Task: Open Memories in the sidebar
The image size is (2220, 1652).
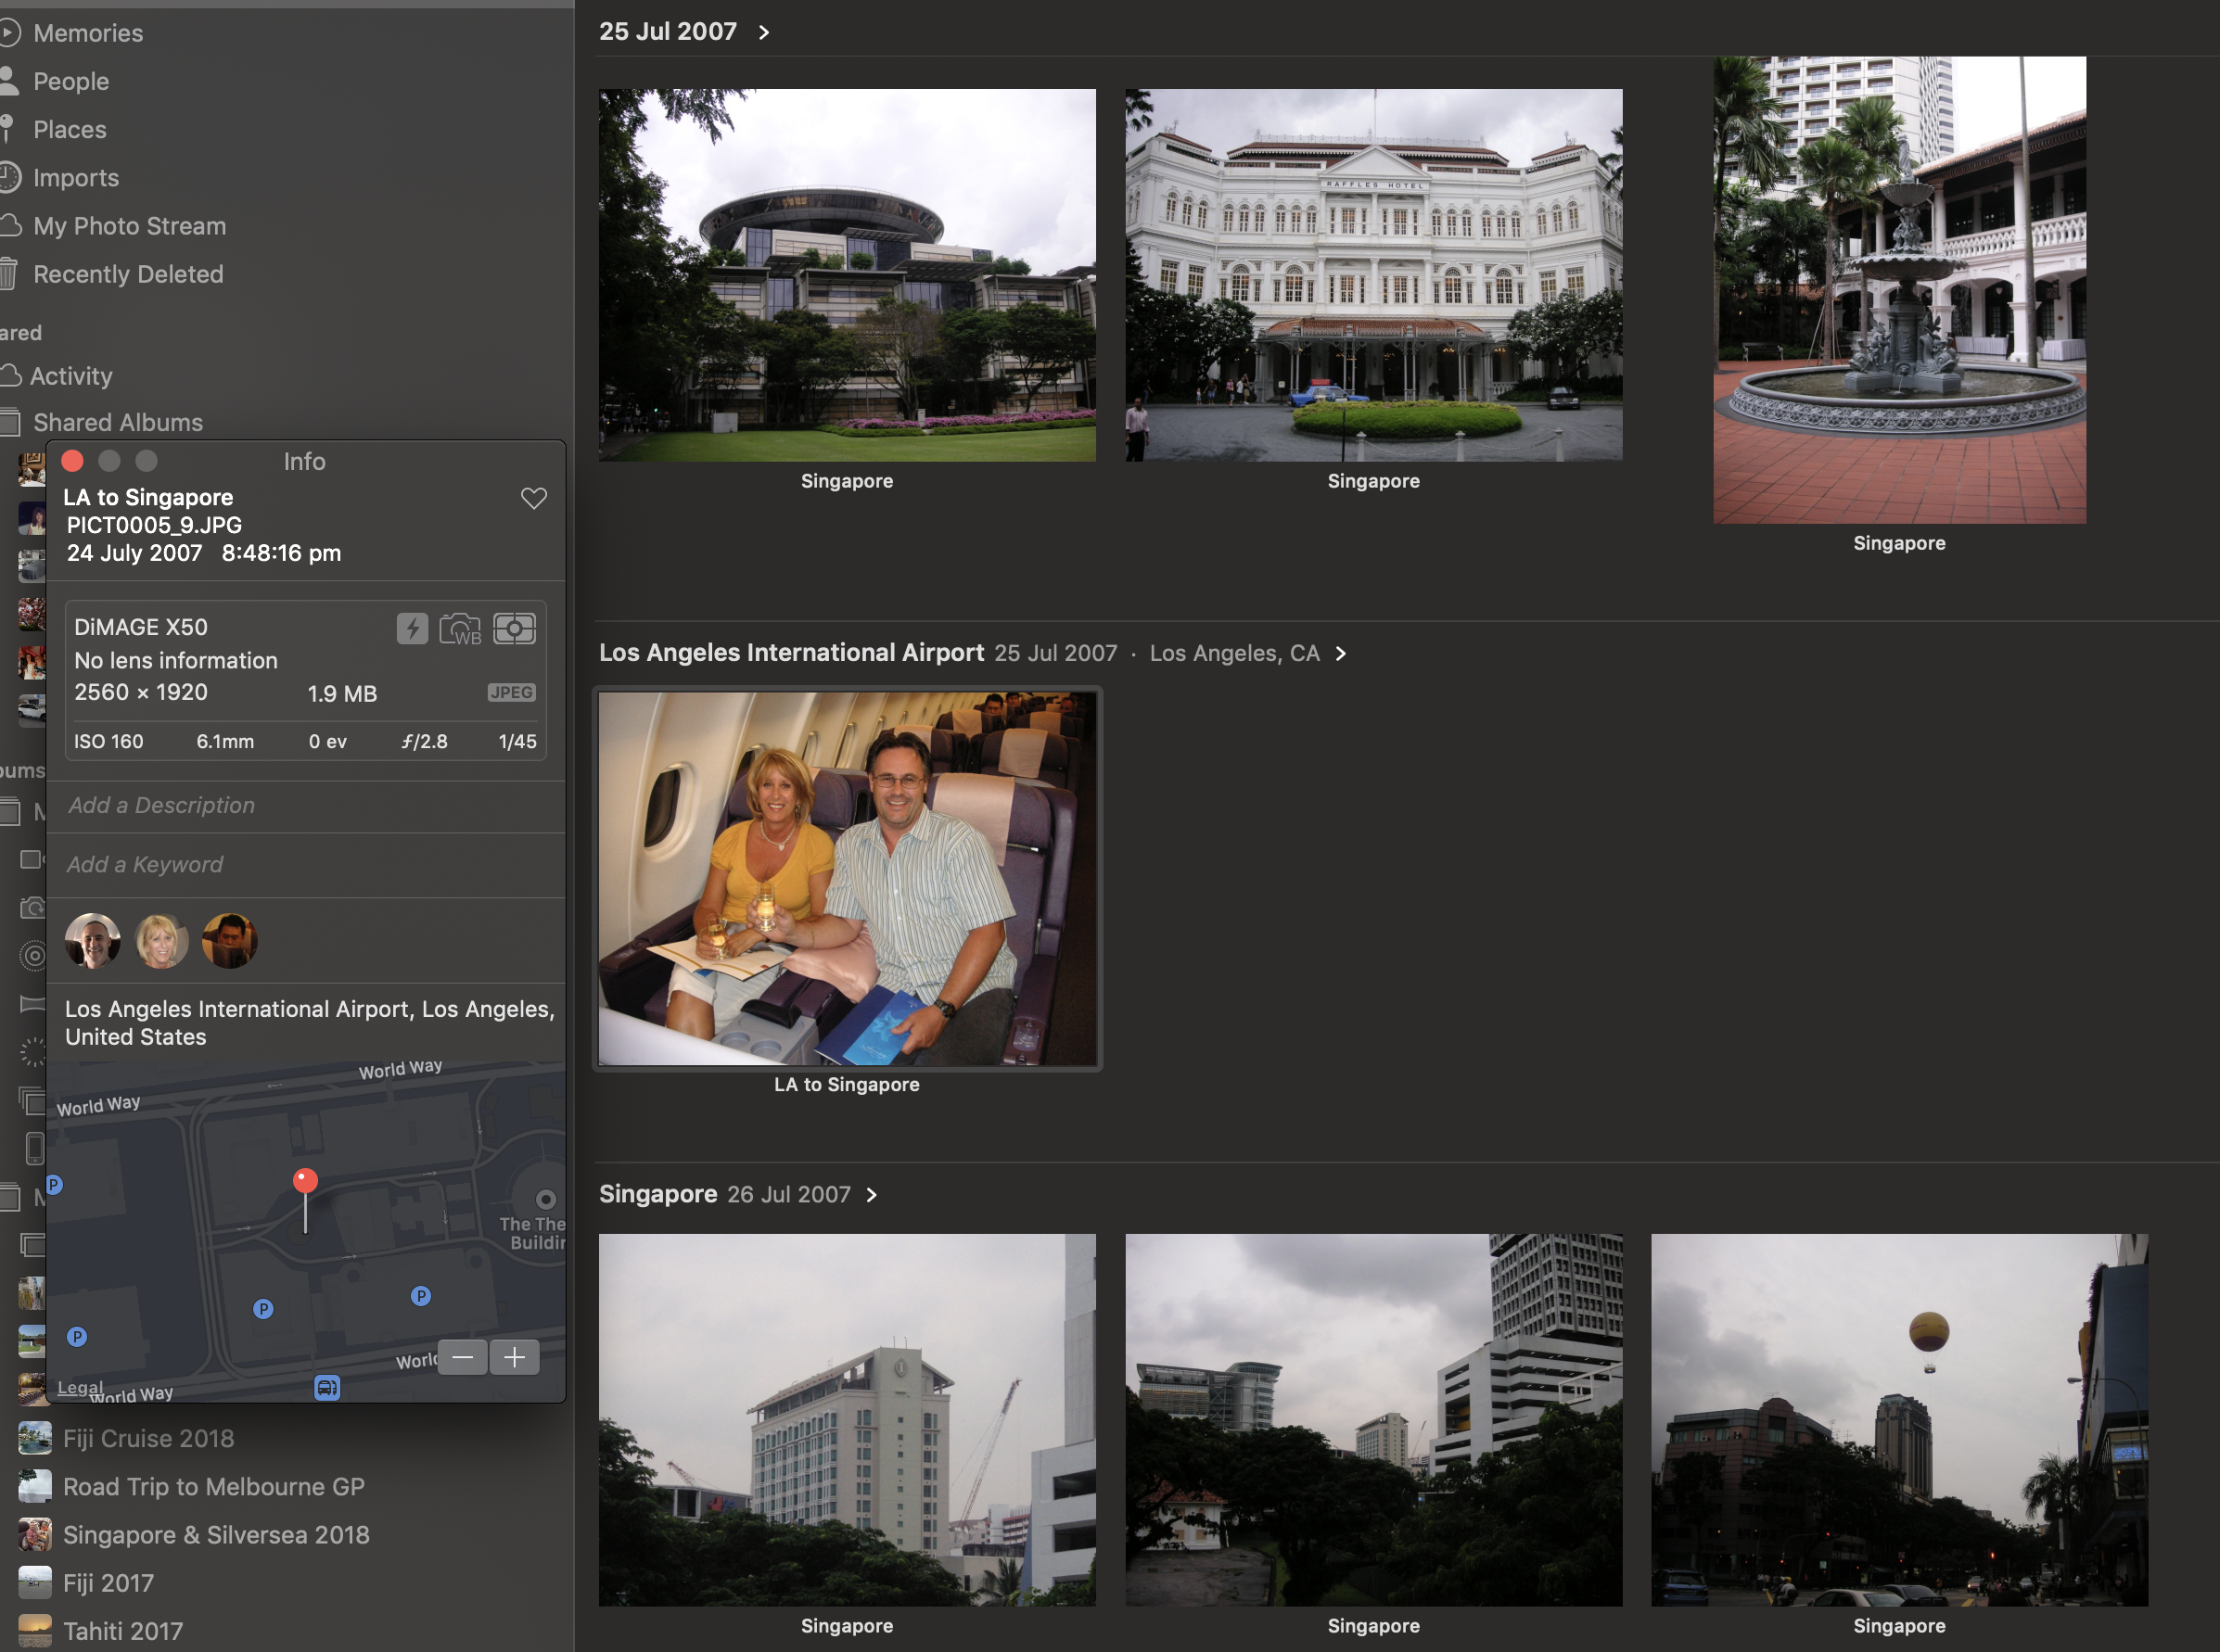Action: tap(88, 33)
